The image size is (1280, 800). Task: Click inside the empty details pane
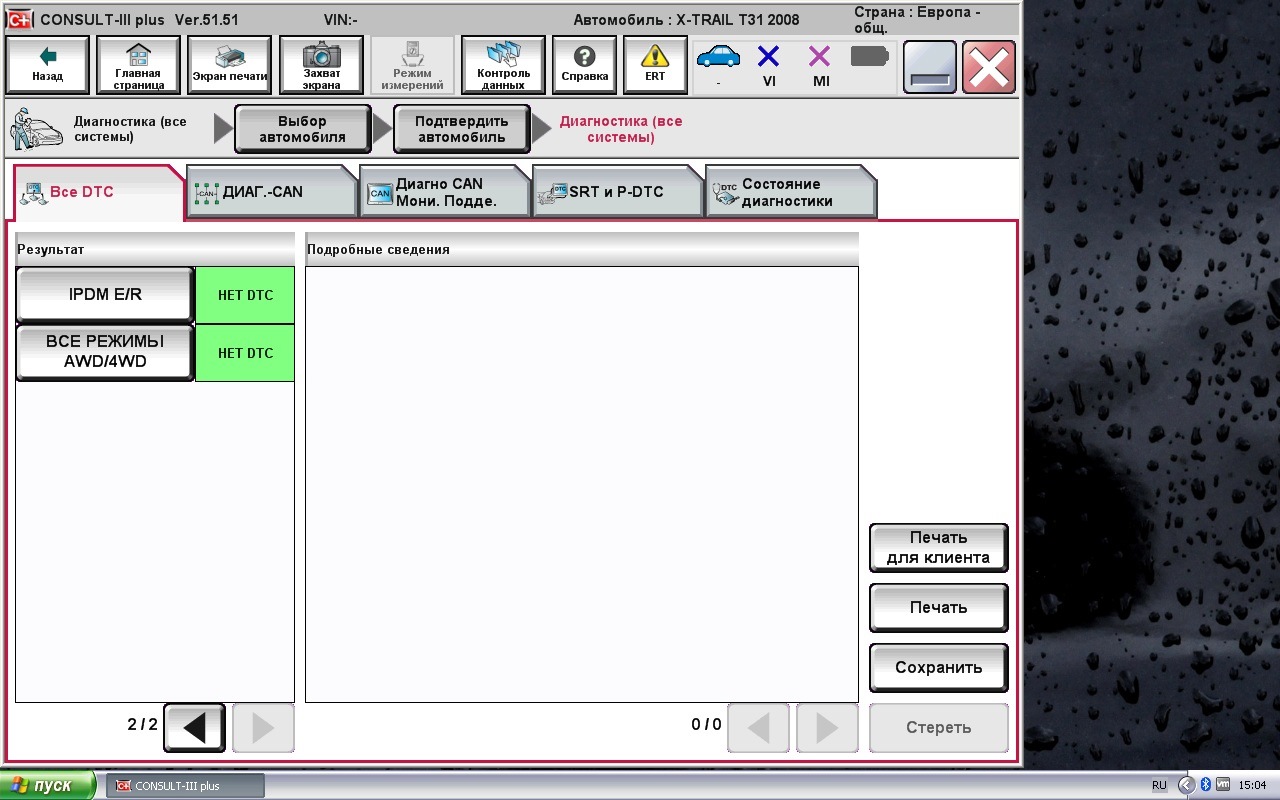582,484
